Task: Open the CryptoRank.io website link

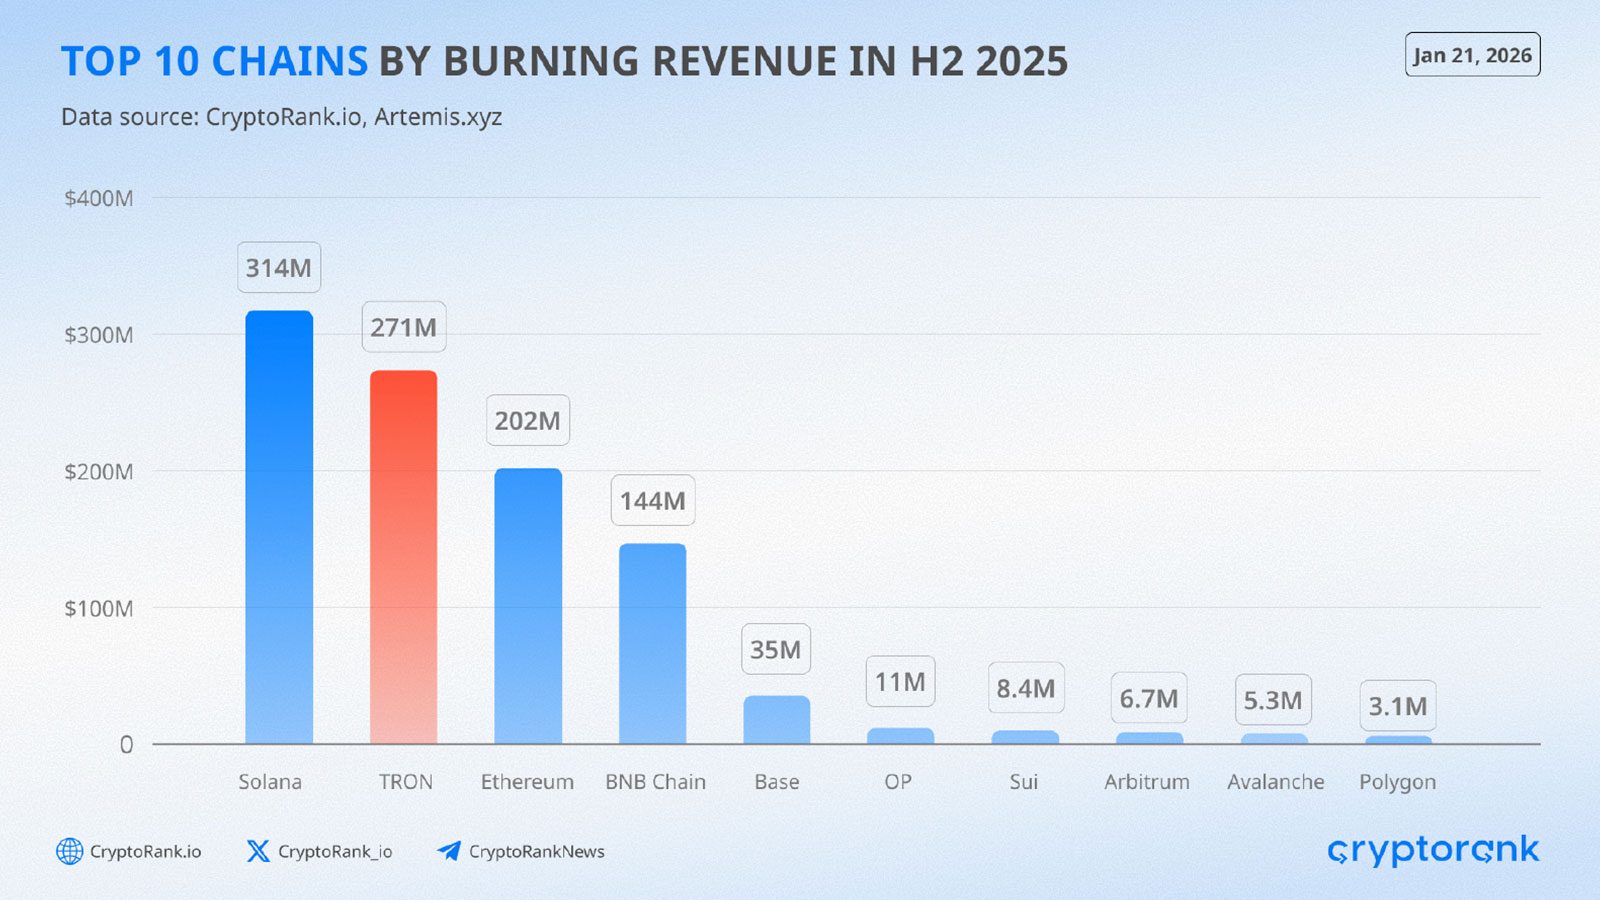Action: 145,852
